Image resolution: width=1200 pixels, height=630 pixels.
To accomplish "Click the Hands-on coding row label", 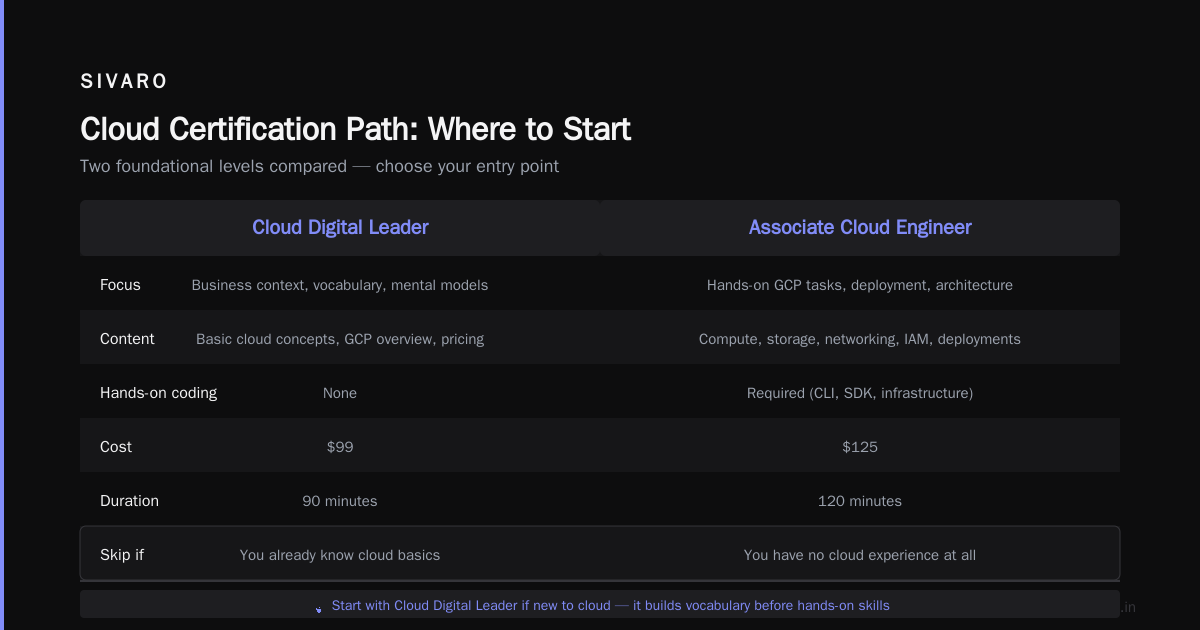I will click(158, 393).
